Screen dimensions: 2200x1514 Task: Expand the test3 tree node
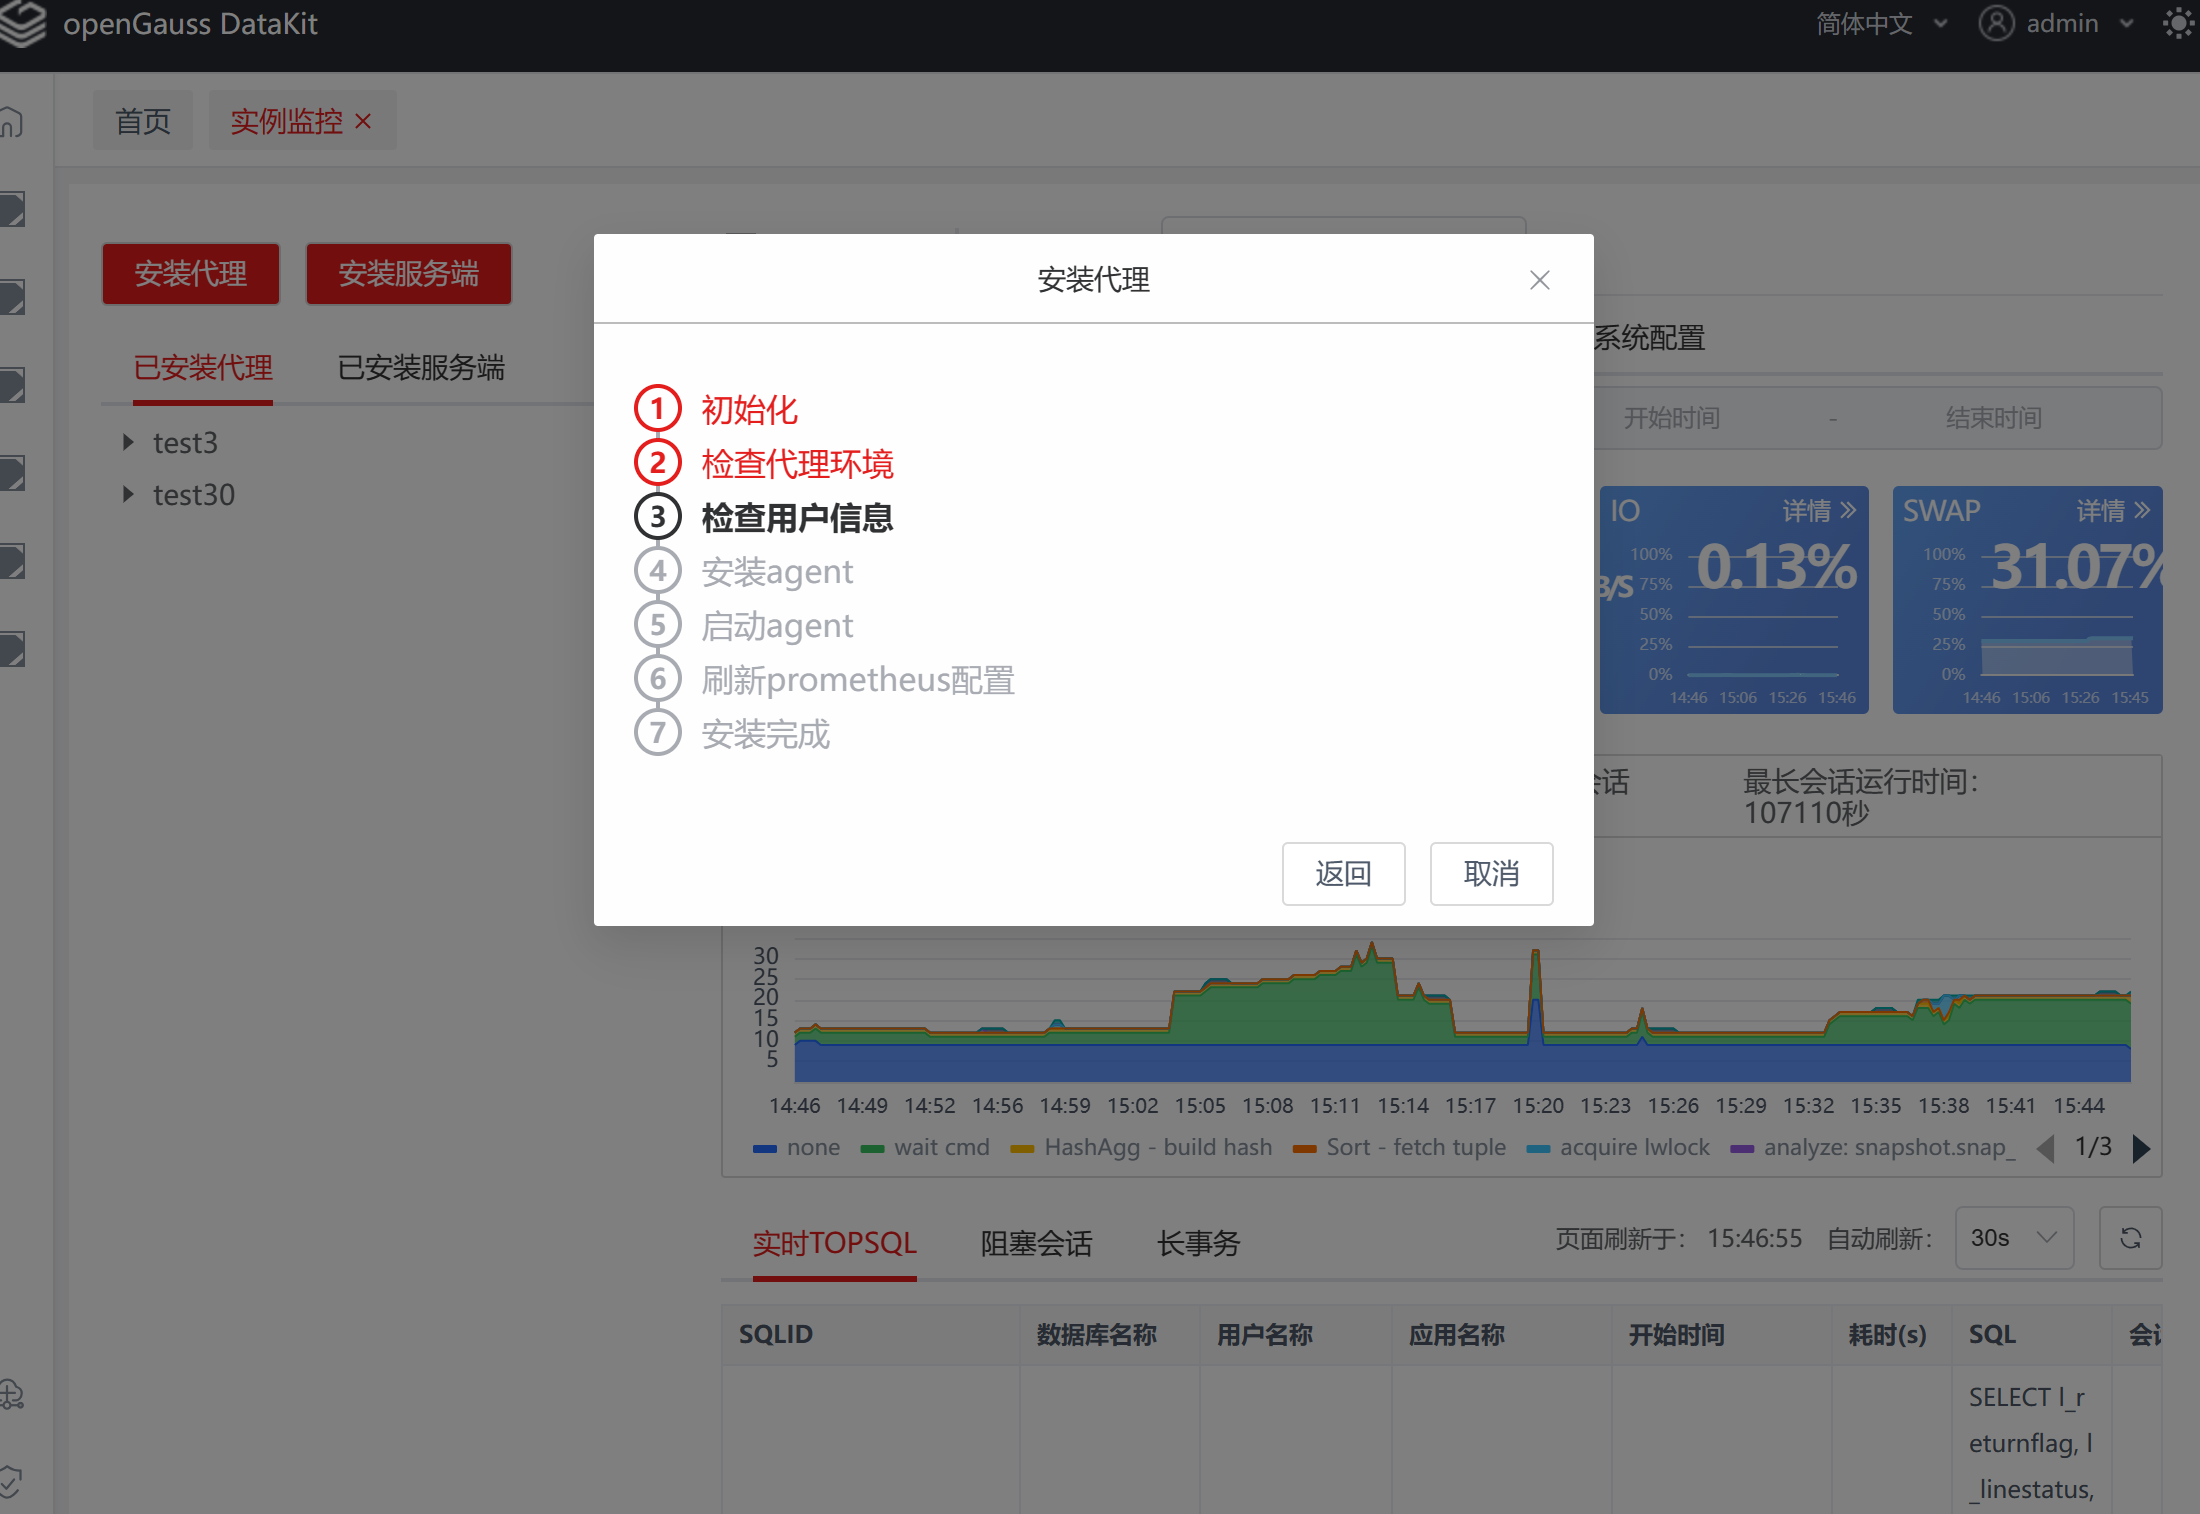tap(128, 442)
